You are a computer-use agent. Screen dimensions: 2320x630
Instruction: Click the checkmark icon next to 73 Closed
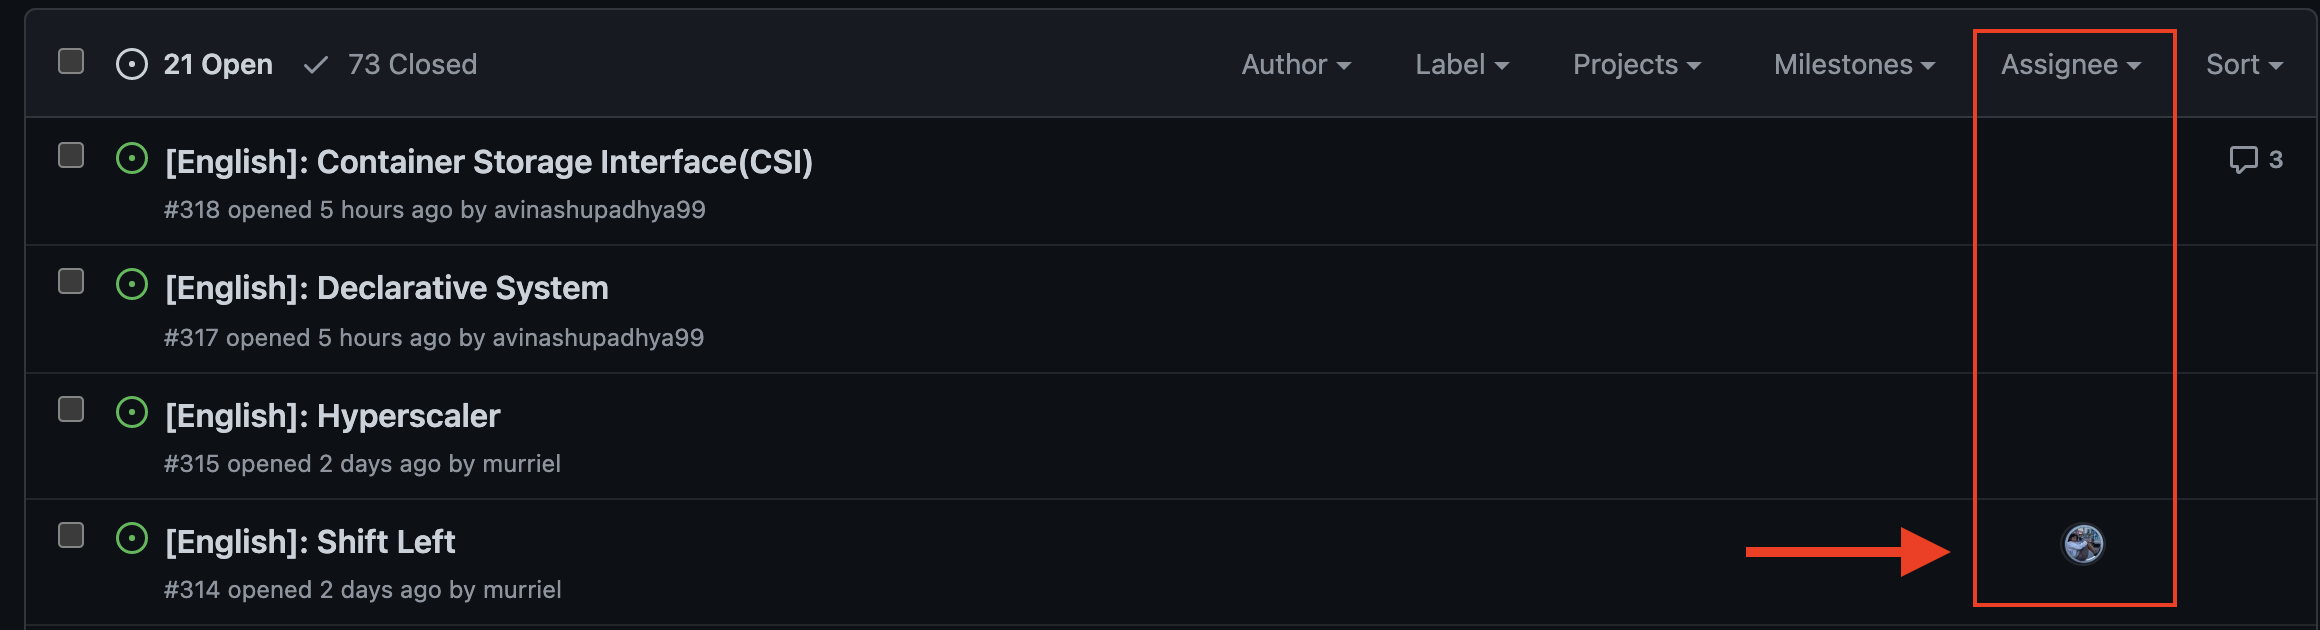tap(316, 65)
